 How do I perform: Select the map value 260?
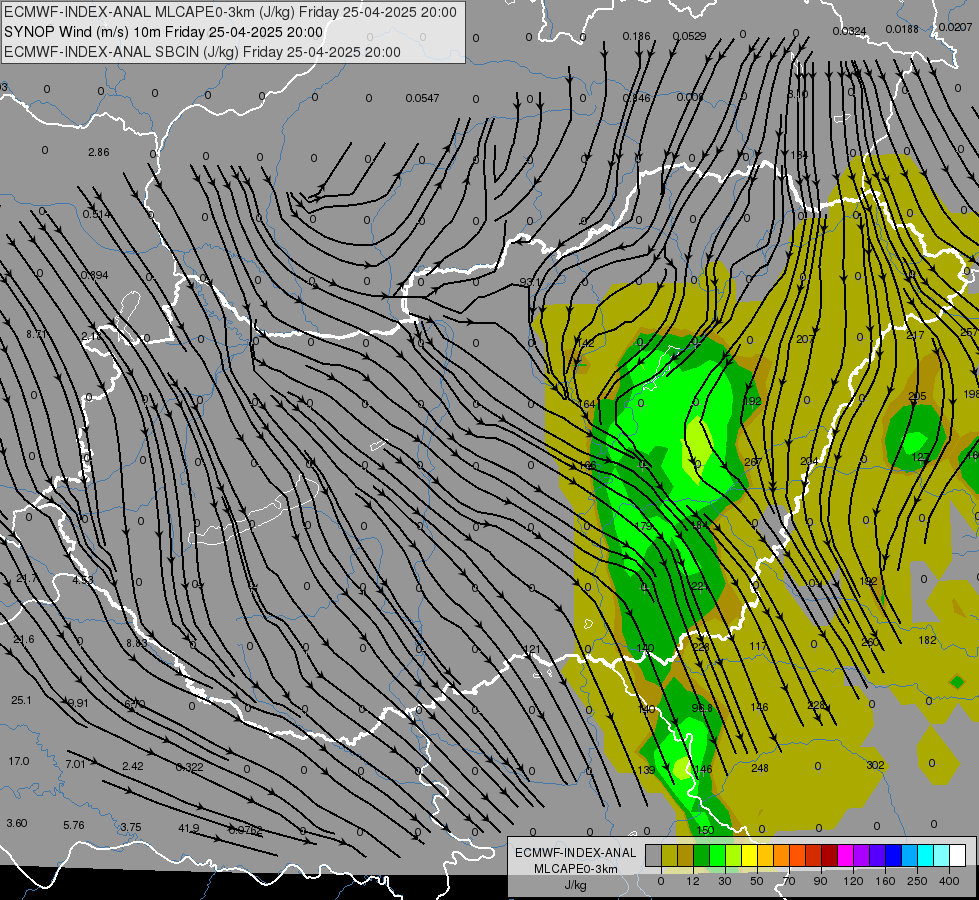[870, 642]
